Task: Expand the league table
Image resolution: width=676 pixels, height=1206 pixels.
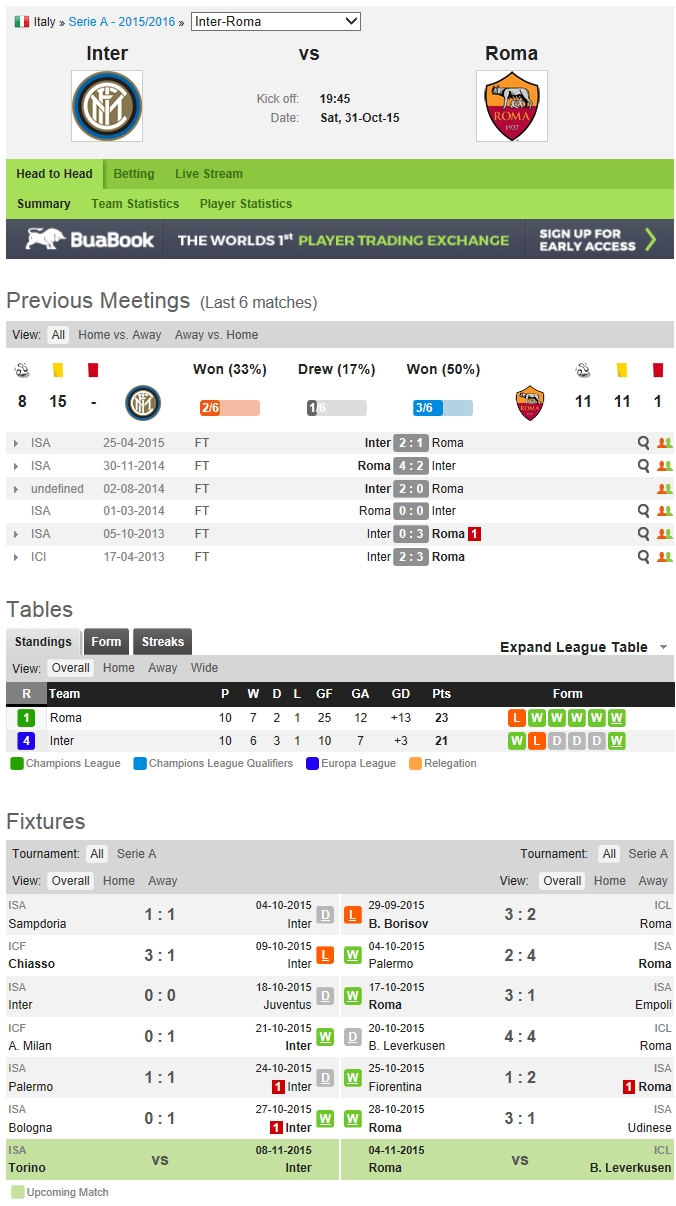Action: click(584, 647)
